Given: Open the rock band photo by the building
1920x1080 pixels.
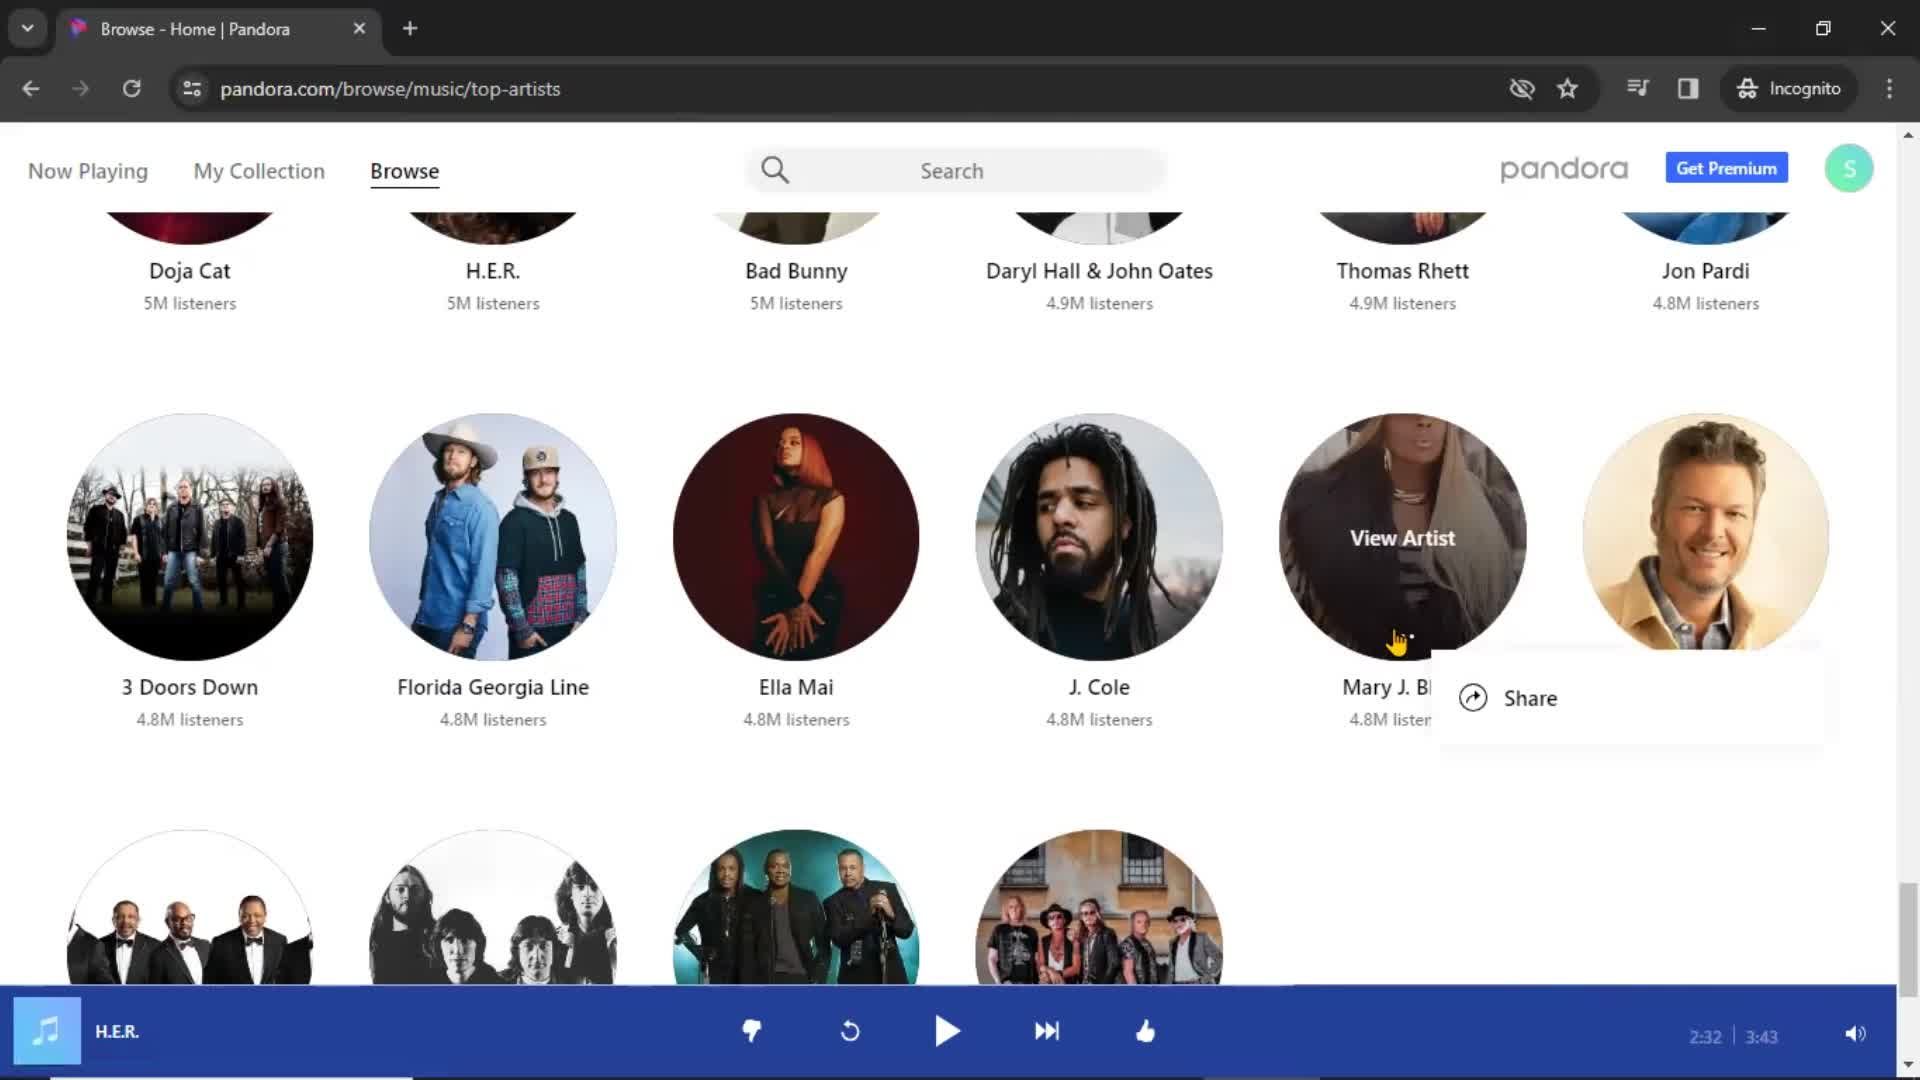Looking at the screenshot, I should 1099,907.
